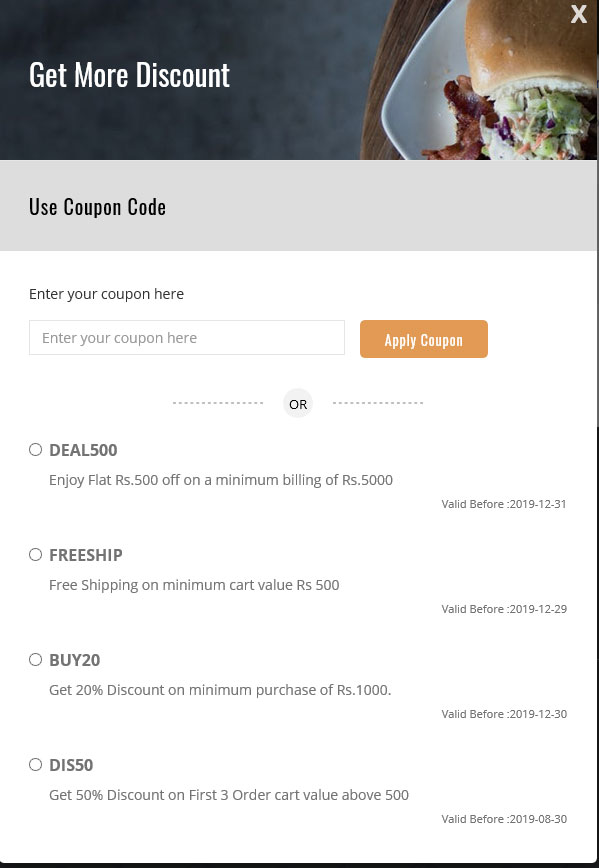Viewport: 599px width, 868px height.
Task: Choose the BUY20 radio option
Action: [x=35, y=659]
